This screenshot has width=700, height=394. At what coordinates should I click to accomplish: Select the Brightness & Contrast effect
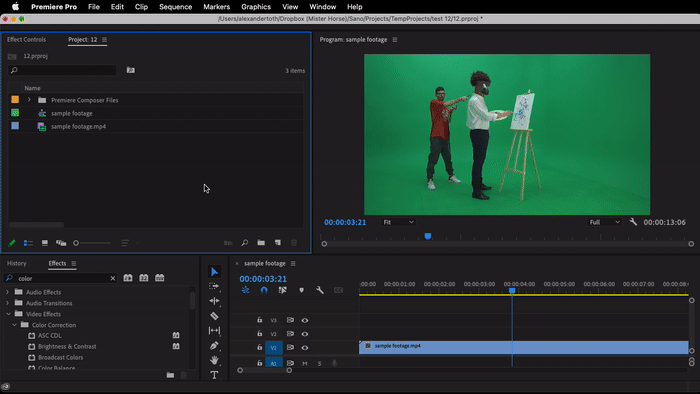coord(67,347)
